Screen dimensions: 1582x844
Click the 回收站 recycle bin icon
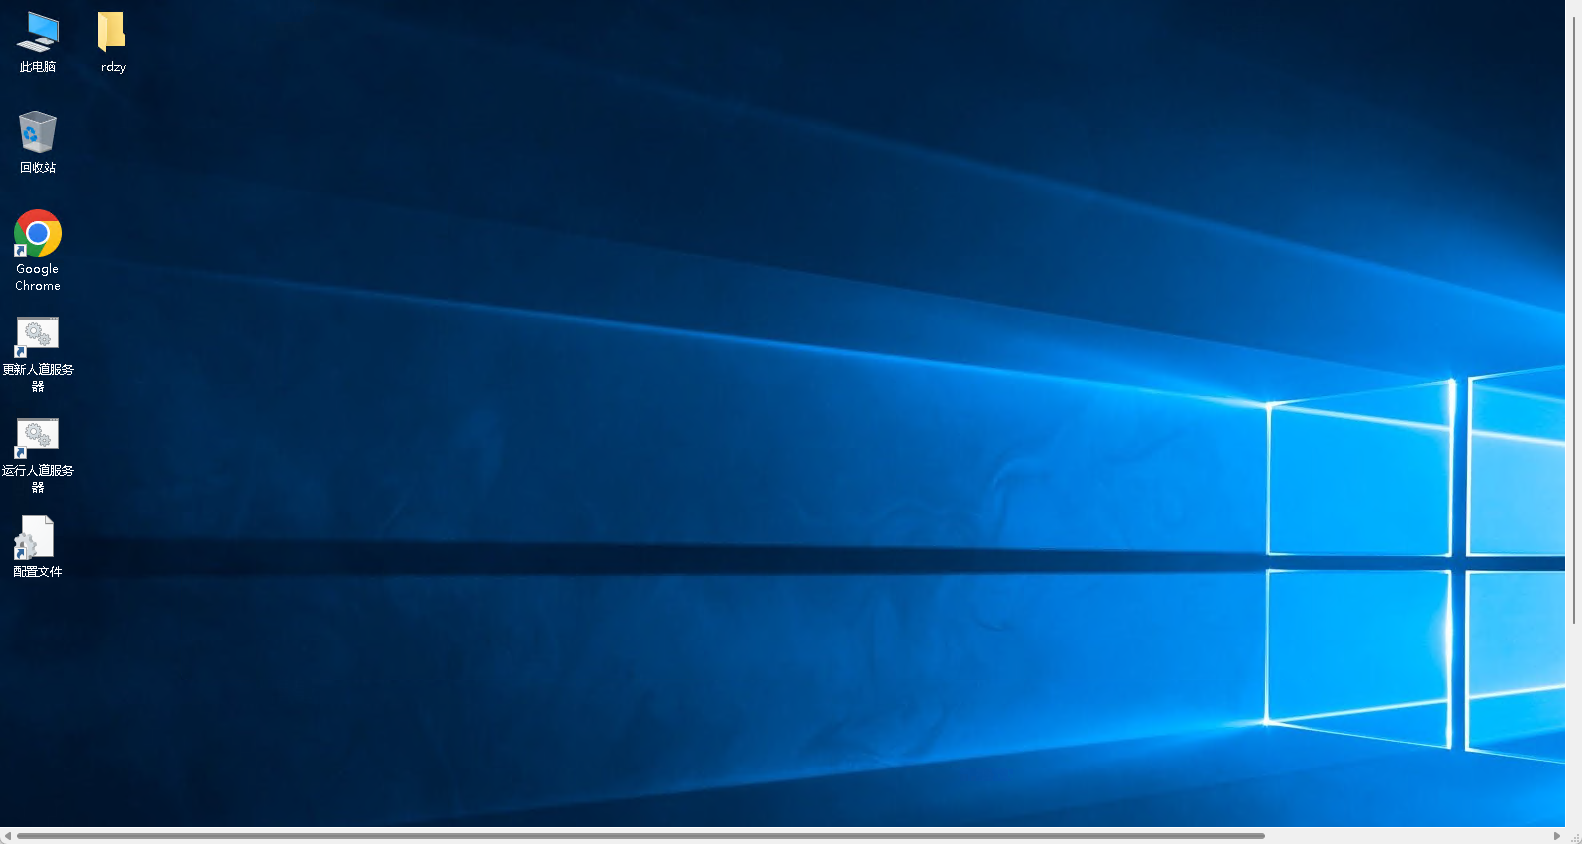38,132
